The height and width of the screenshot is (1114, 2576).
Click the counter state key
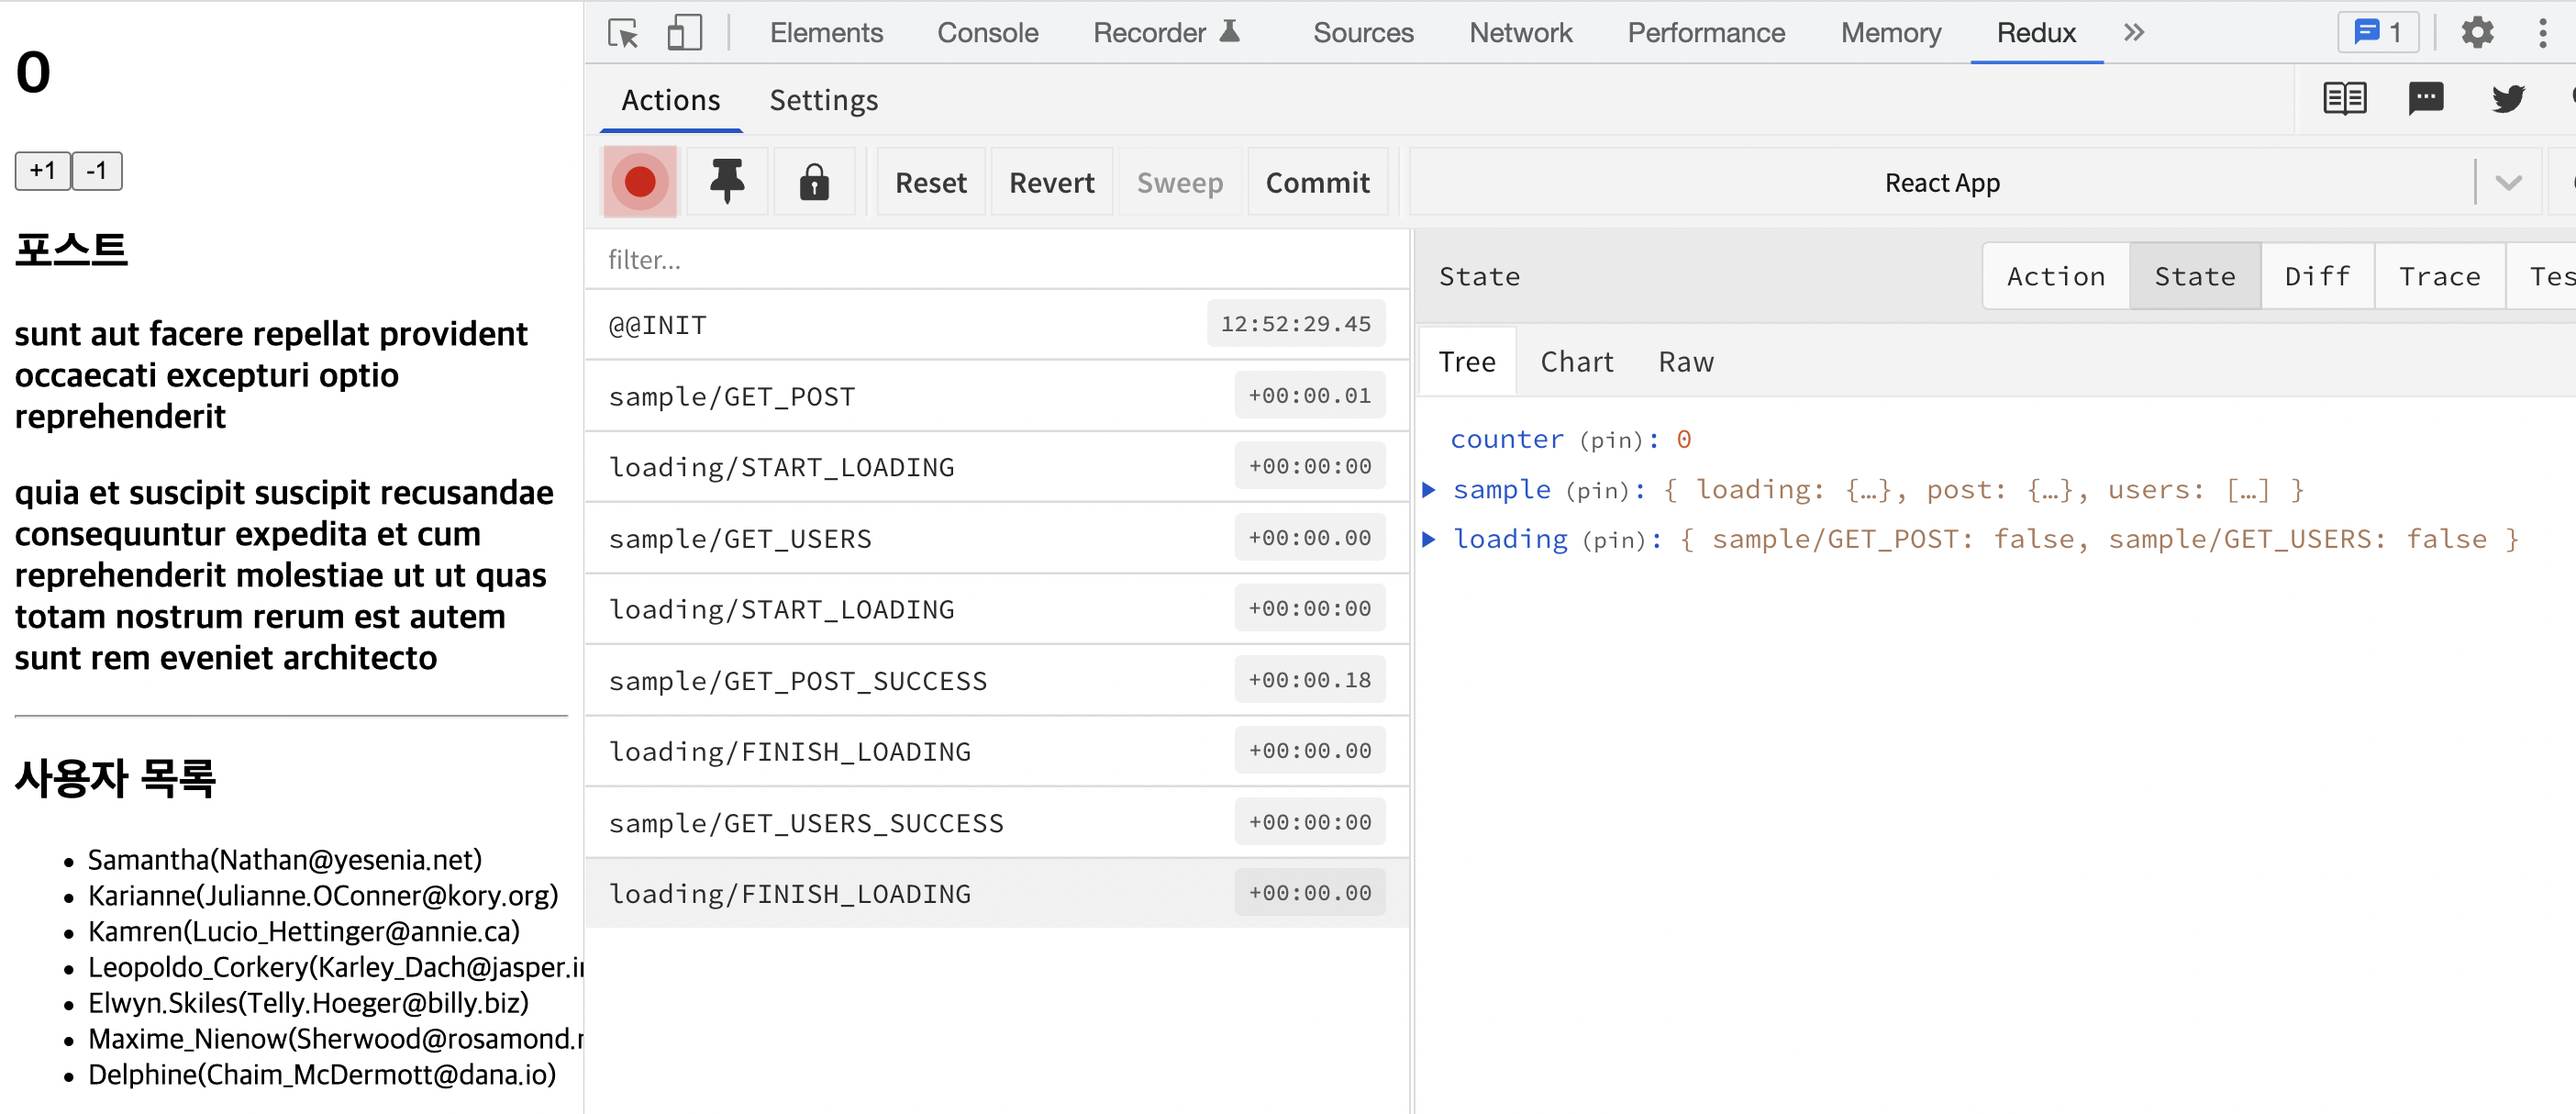click(x=1507, y=439)
